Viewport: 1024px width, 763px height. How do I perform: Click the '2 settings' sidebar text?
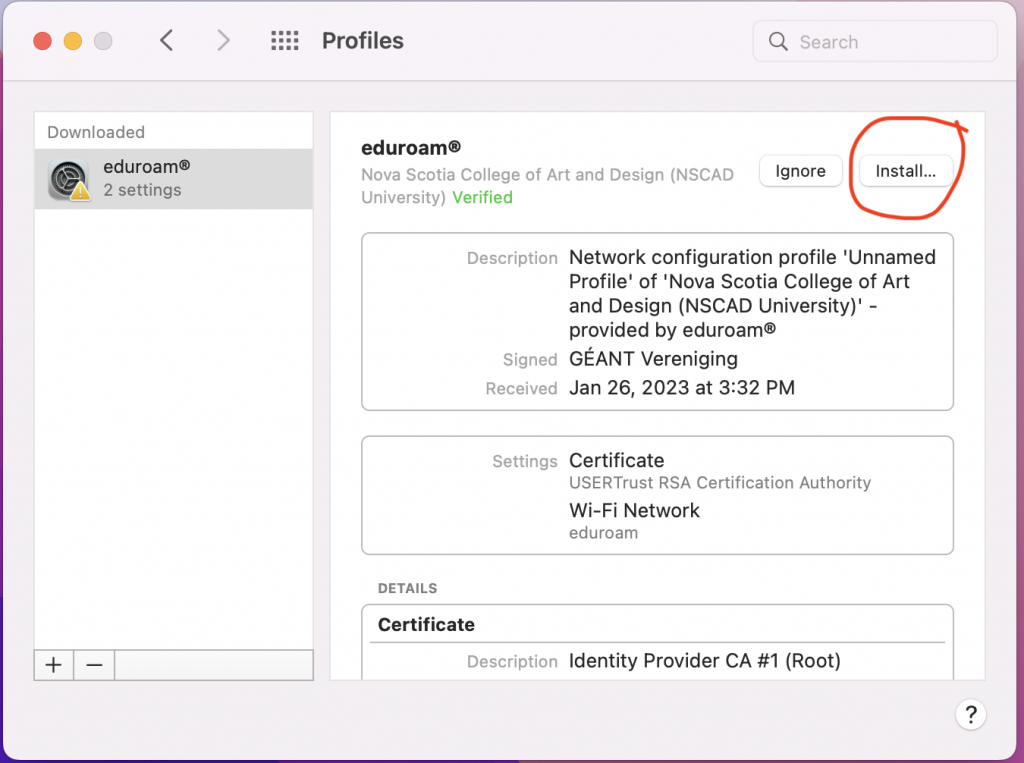pyautogui.click(x=142, y=190)
